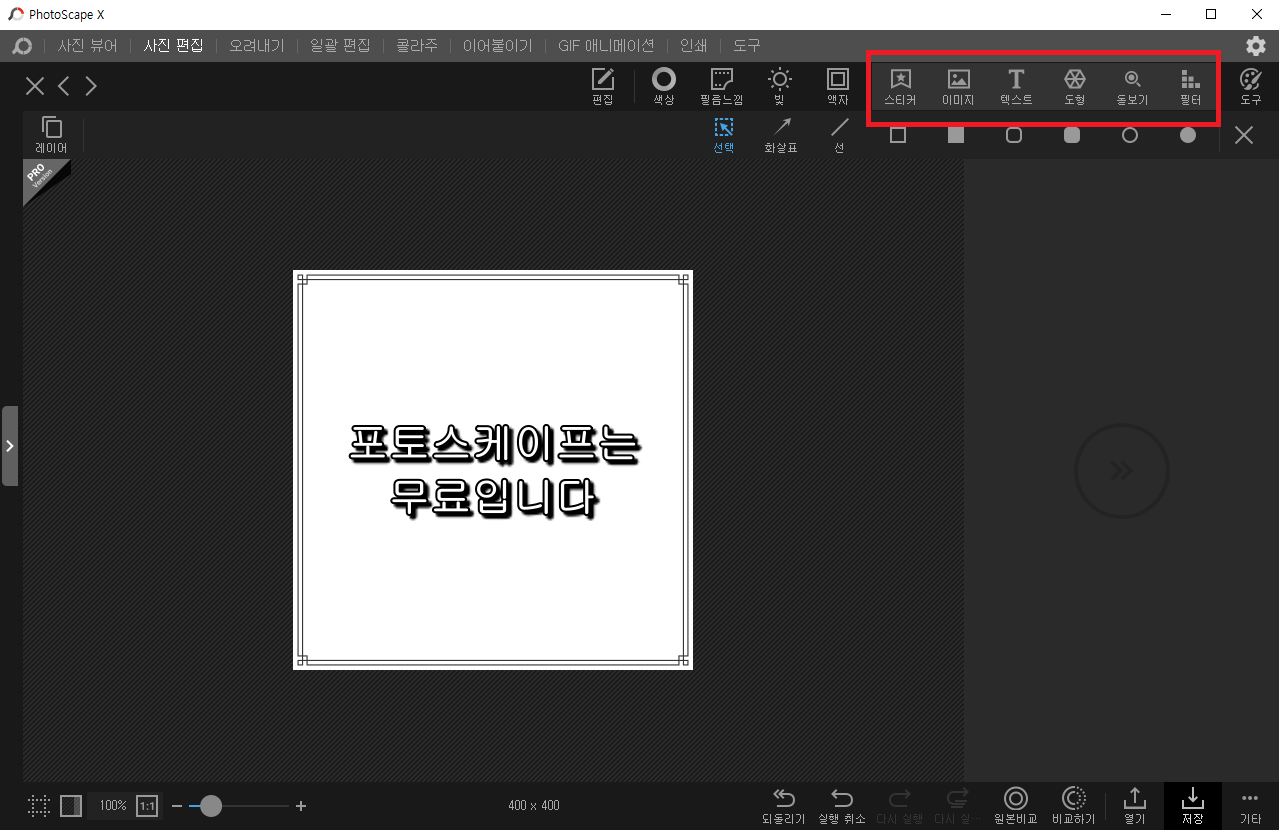Select the 텍스트 (Text) tool
The image size is (1279, 830).
point(1016,87)
